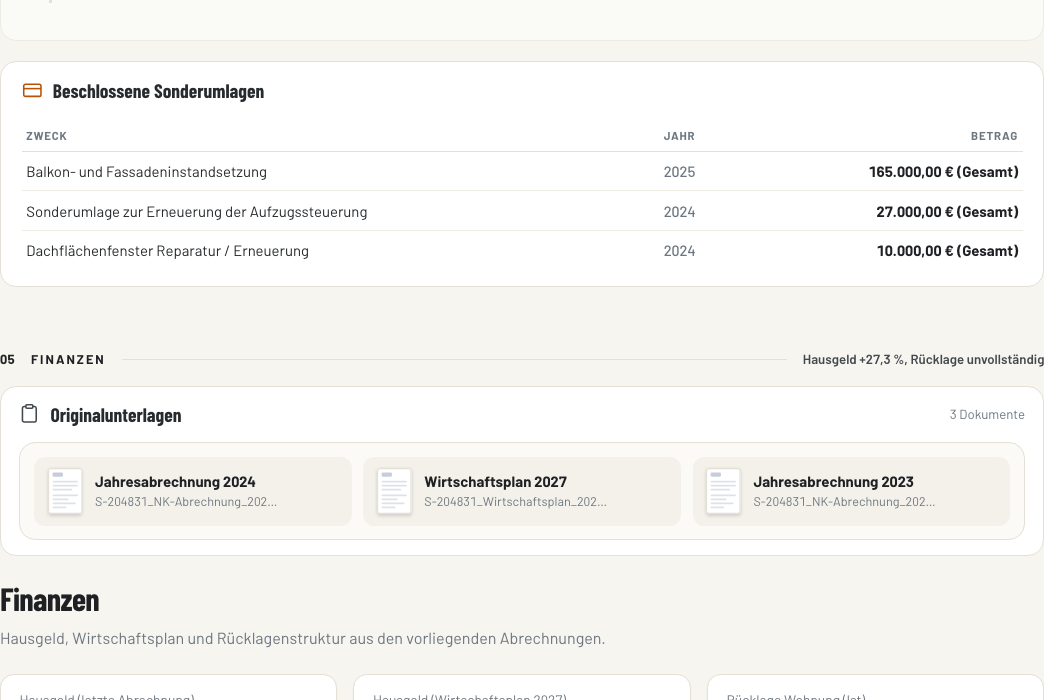Click file name S-204831_Wirtschaftsplan_202...
The height and width of the screenshot is (700, 1044).
pos(515,502)
